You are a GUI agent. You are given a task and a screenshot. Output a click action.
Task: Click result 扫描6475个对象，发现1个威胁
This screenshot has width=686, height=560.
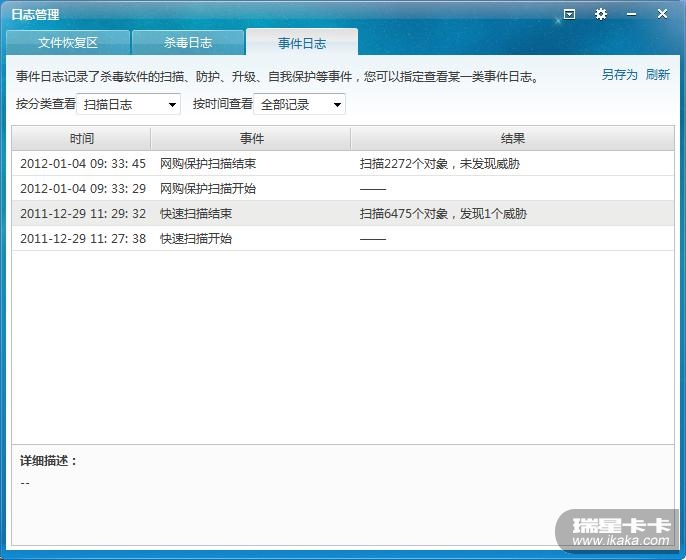tap(443, 214)
